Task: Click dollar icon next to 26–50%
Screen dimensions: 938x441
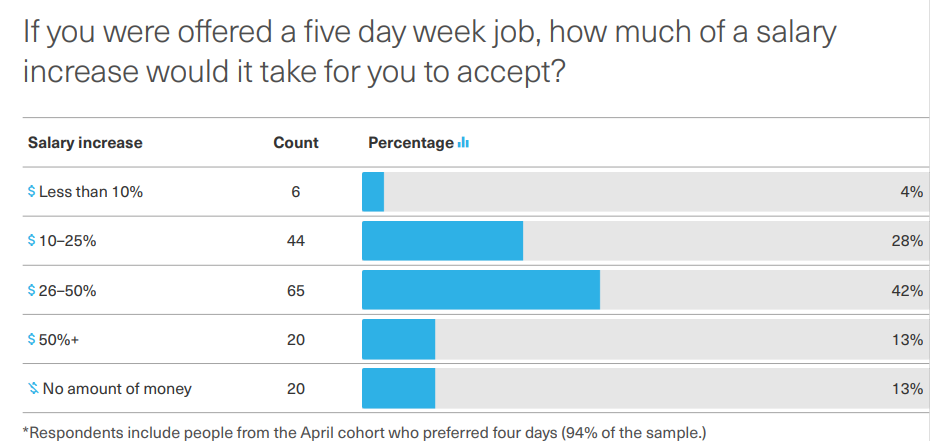Action: [x=32, y=290]
